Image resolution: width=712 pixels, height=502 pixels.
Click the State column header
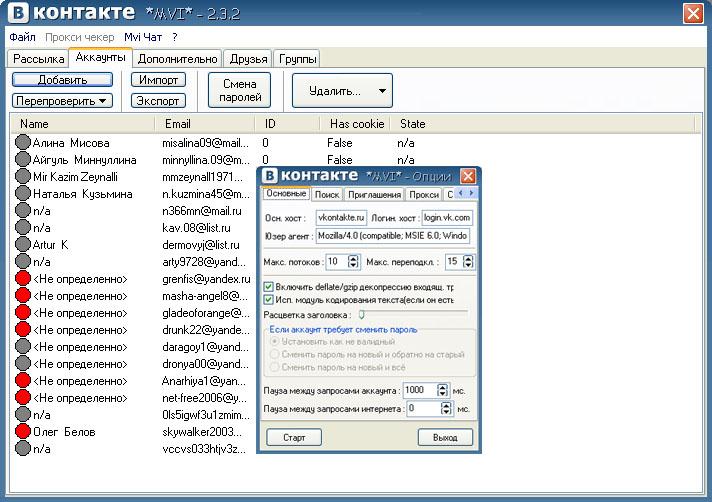coord(543,123)
